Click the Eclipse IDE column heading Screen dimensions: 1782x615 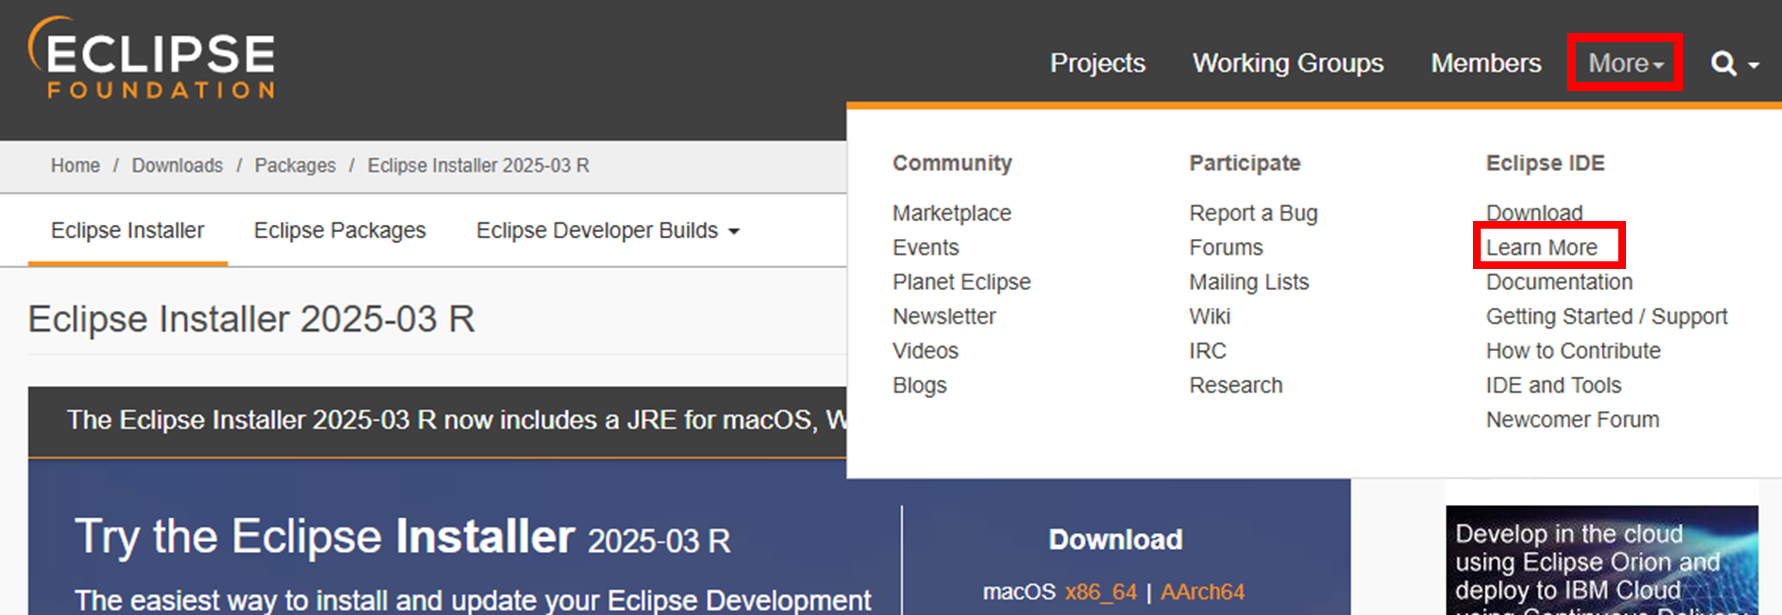(1545, 163)
